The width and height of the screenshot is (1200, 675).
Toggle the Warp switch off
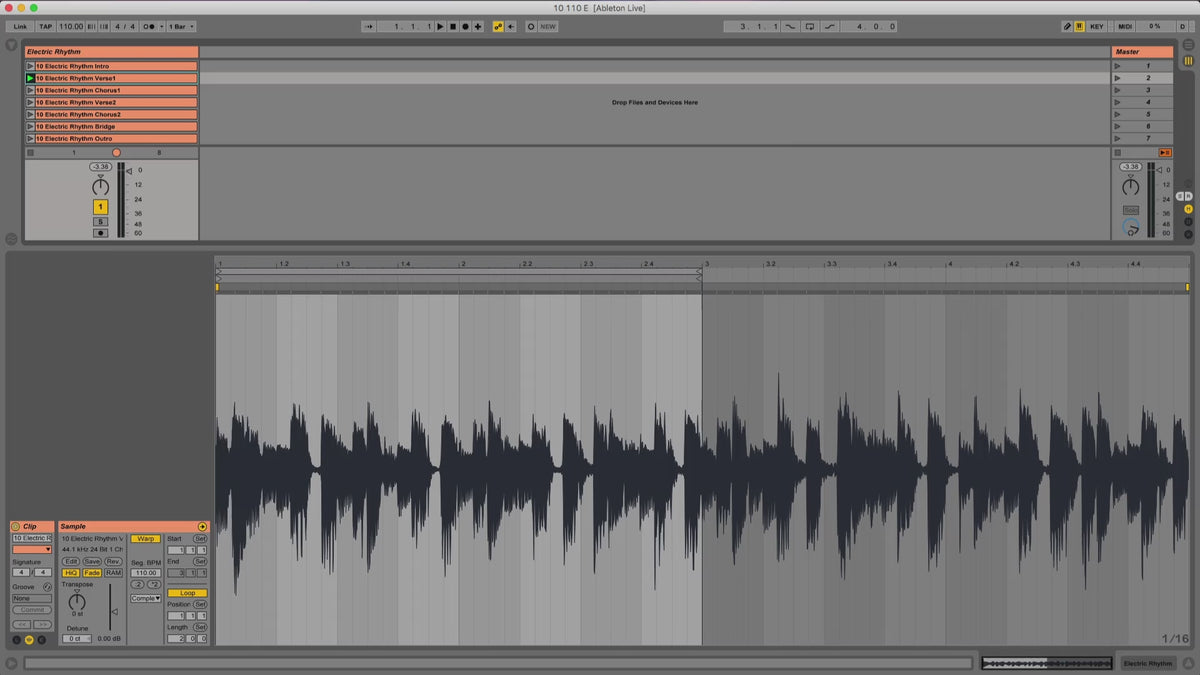[x=145, y=539]
